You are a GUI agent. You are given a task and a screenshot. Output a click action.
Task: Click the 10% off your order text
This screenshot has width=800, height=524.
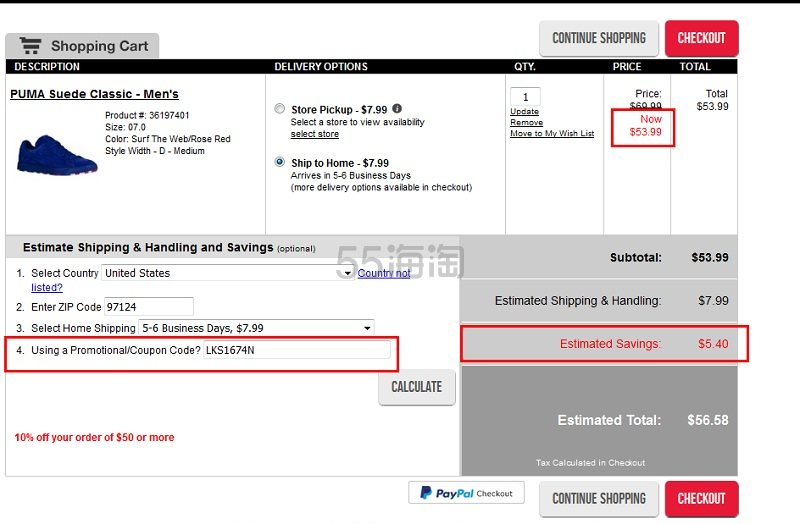[x=94, y=437]
